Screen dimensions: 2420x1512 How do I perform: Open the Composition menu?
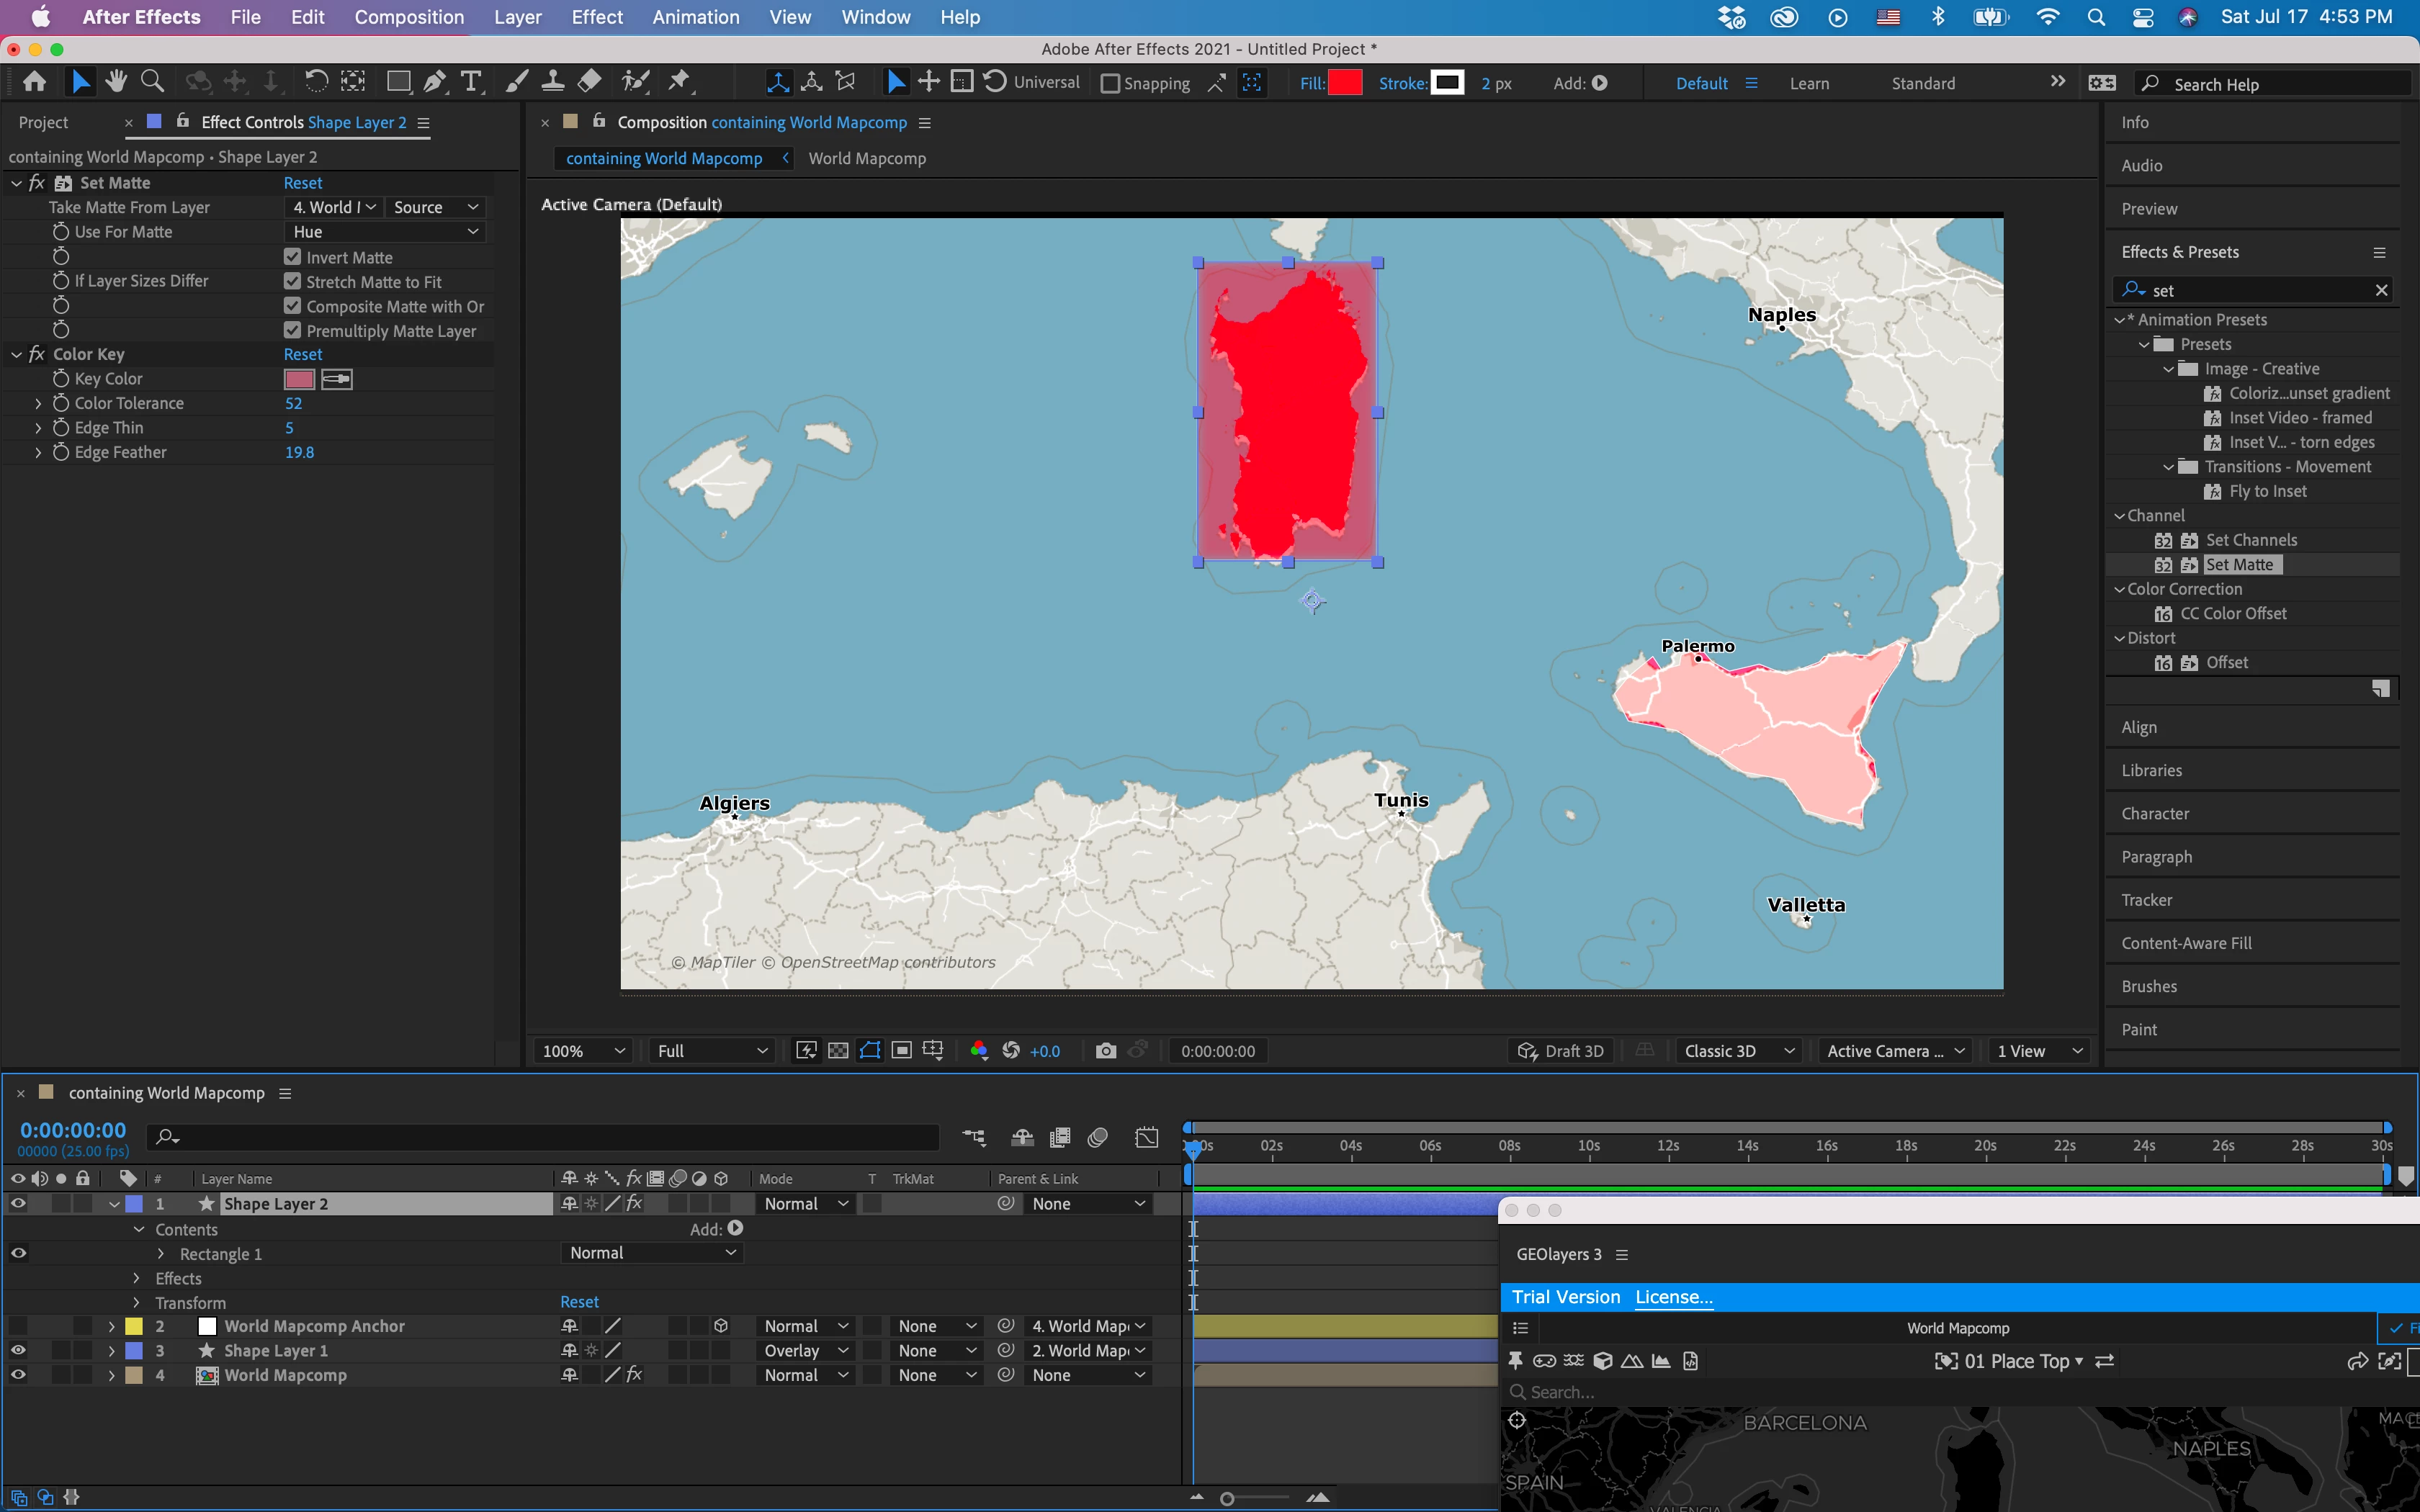pyautogui.click(x=409, y=17)
